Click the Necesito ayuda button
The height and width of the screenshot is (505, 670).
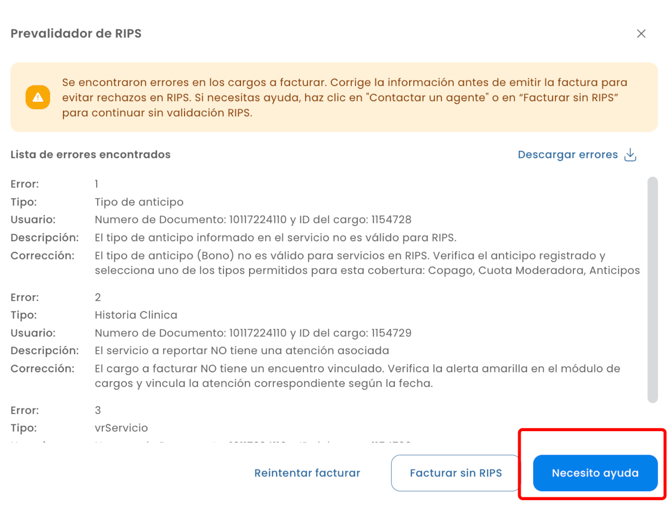595,473
